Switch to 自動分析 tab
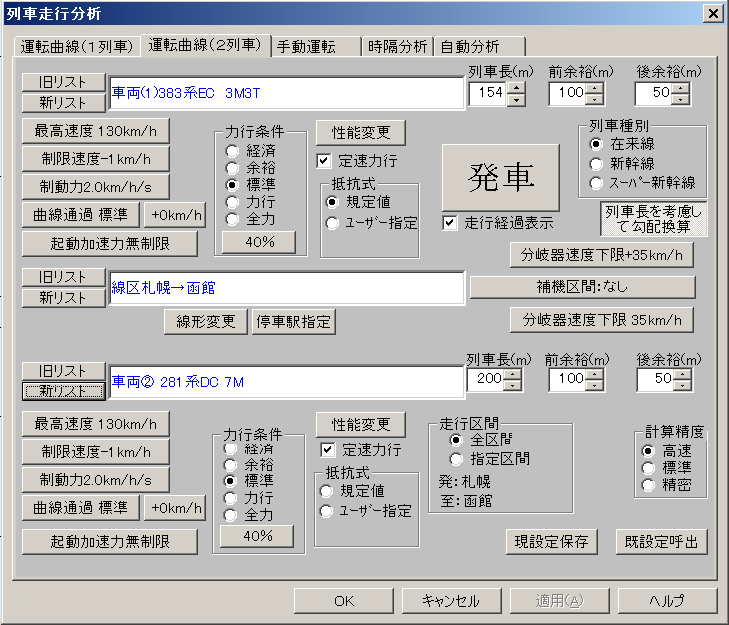This screenshot has width=729, height=625. click(479, 47)
